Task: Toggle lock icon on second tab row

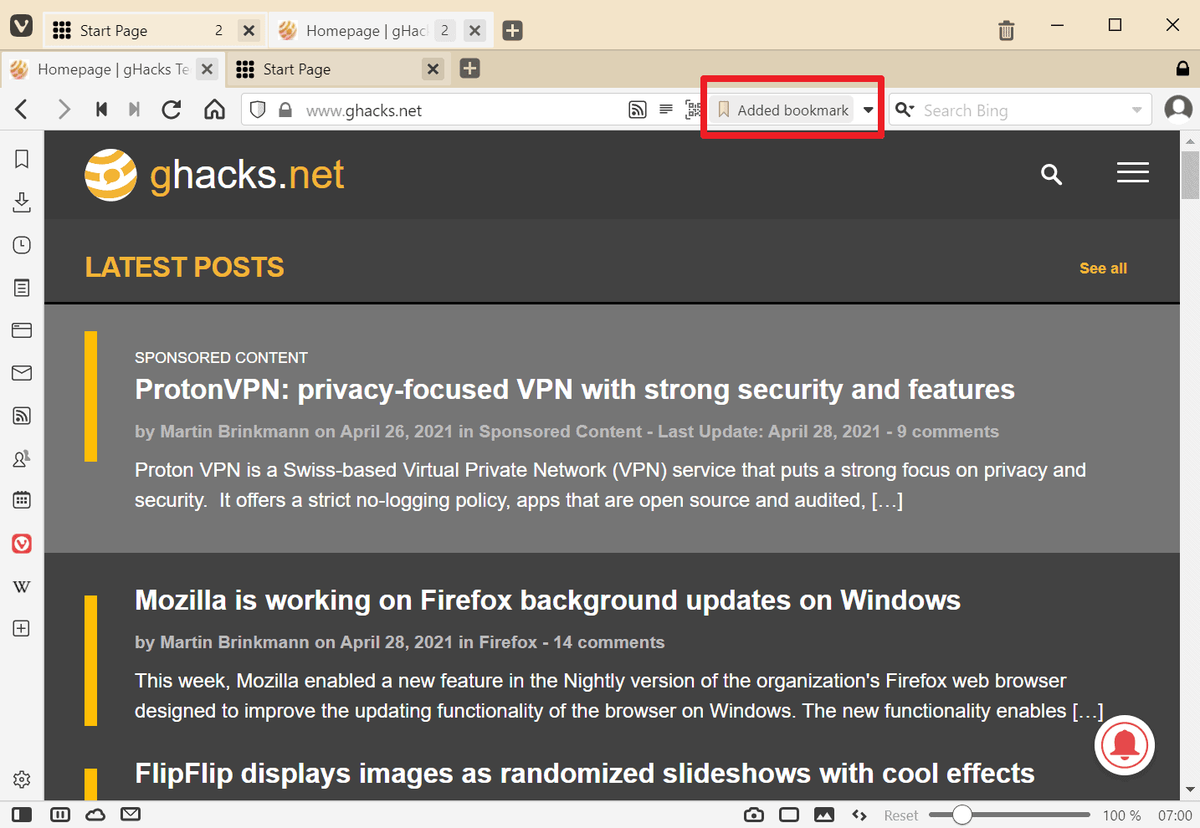Action: [x=1183, y=69]
